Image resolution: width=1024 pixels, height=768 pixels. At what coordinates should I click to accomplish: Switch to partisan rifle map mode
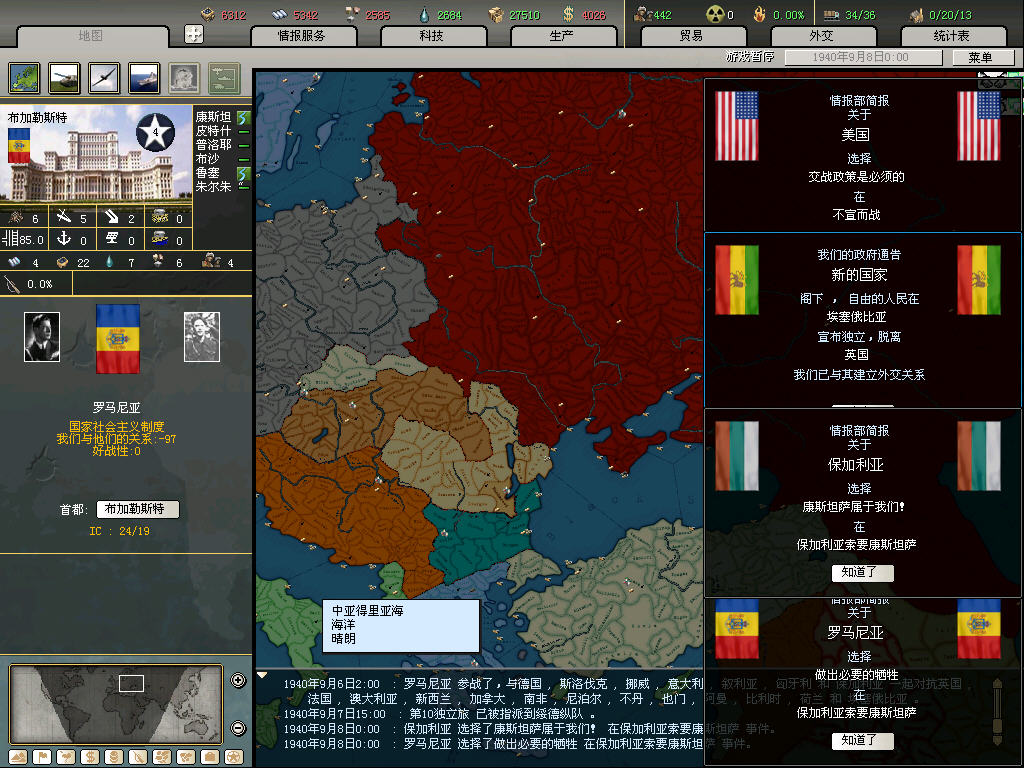(137, 757)
